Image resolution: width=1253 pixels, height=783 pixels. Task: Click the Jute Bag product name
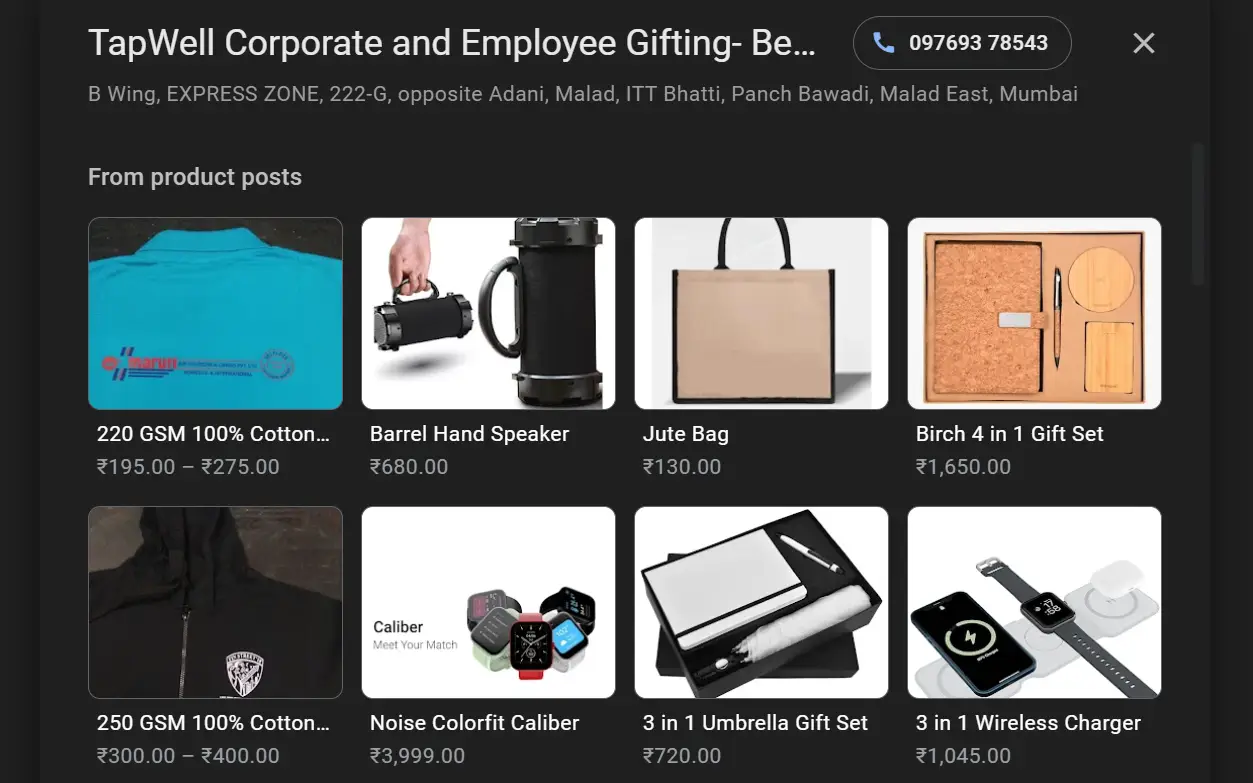(x=685, y=434)
